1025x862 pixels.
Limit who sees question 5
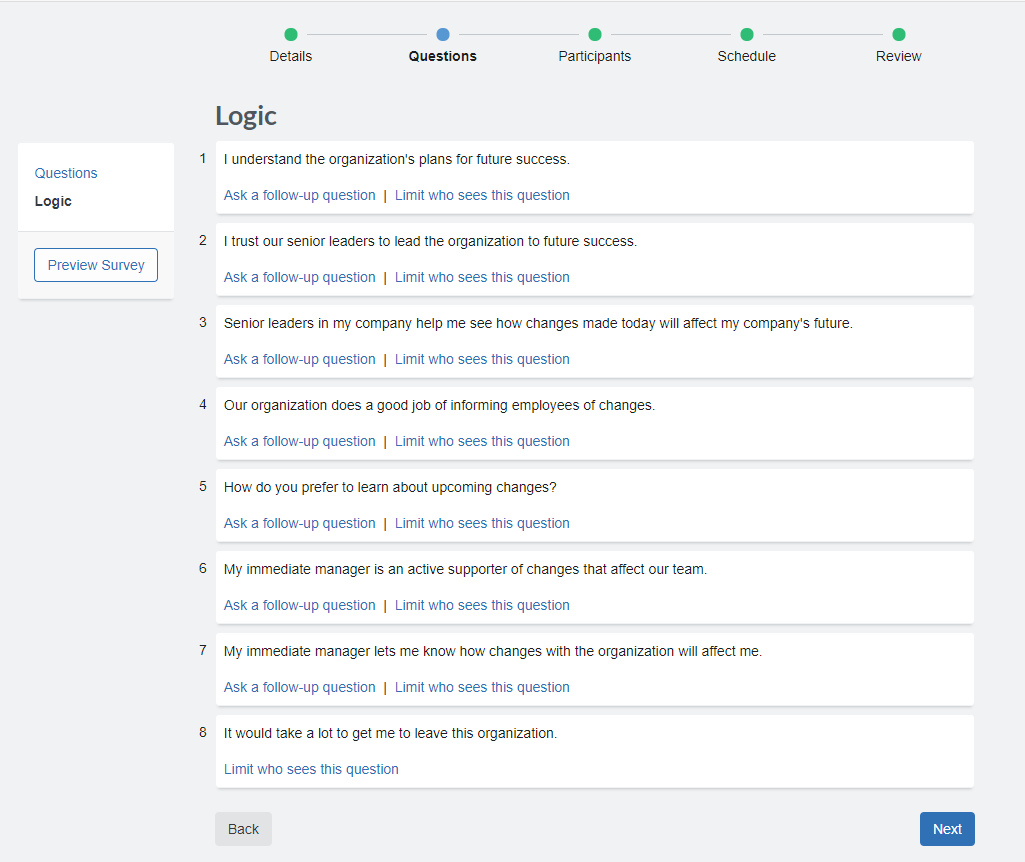[x=482, y=522]
